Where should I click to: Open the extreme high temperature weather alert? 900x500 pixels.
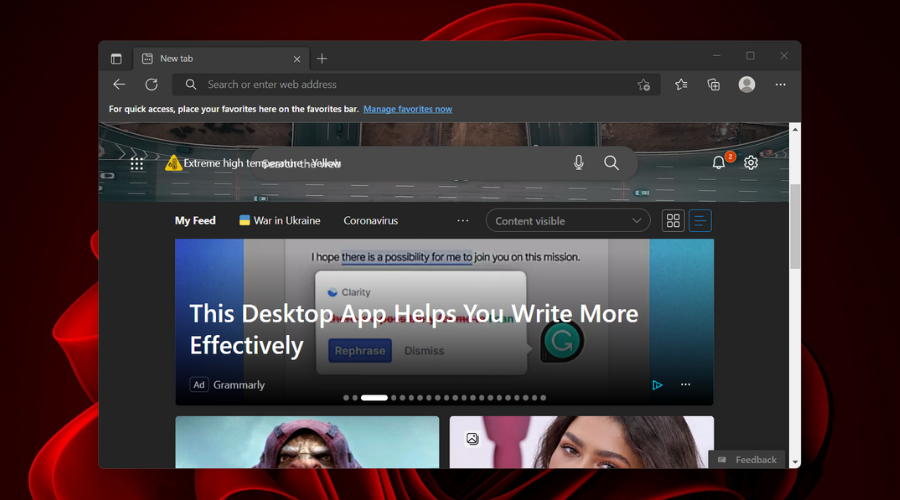coord(253,164)
